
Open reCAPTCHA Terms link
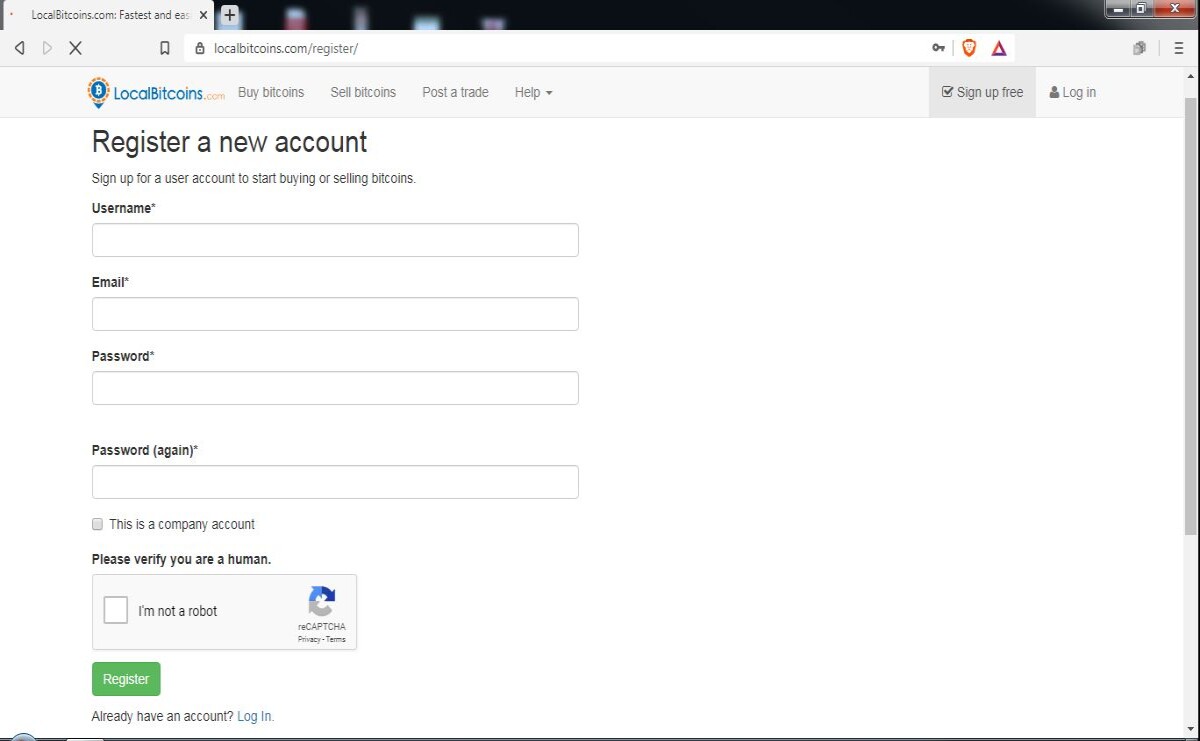(x=336, y=639)
